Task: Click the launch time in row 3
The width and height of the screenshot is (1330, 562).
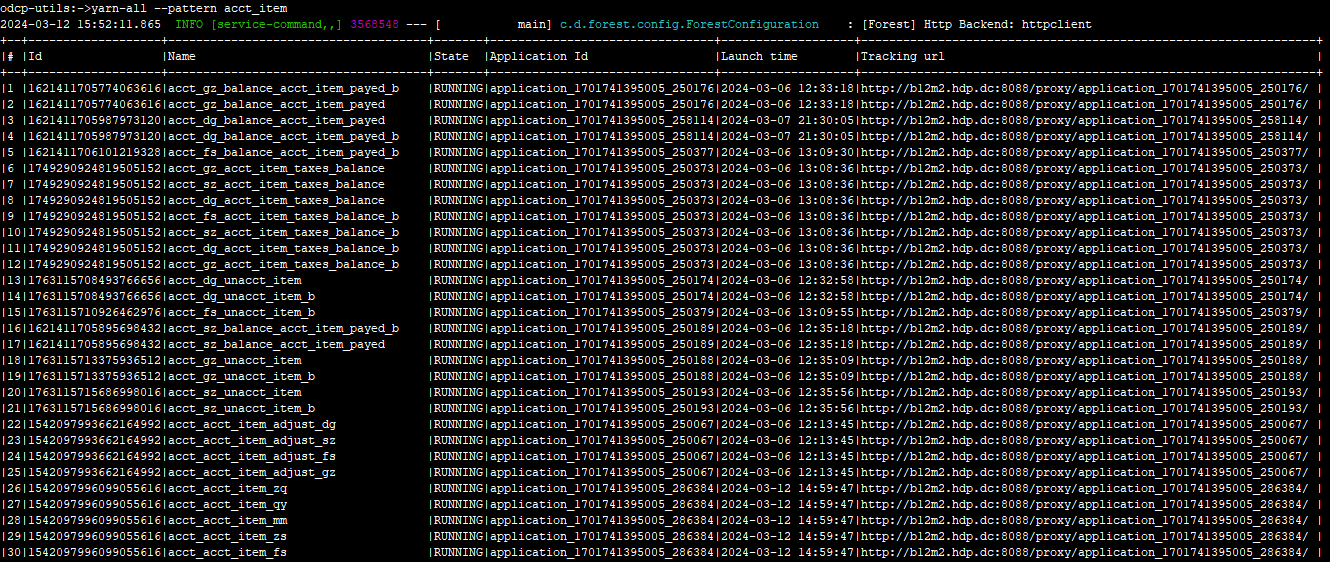Action: (788, 120)
